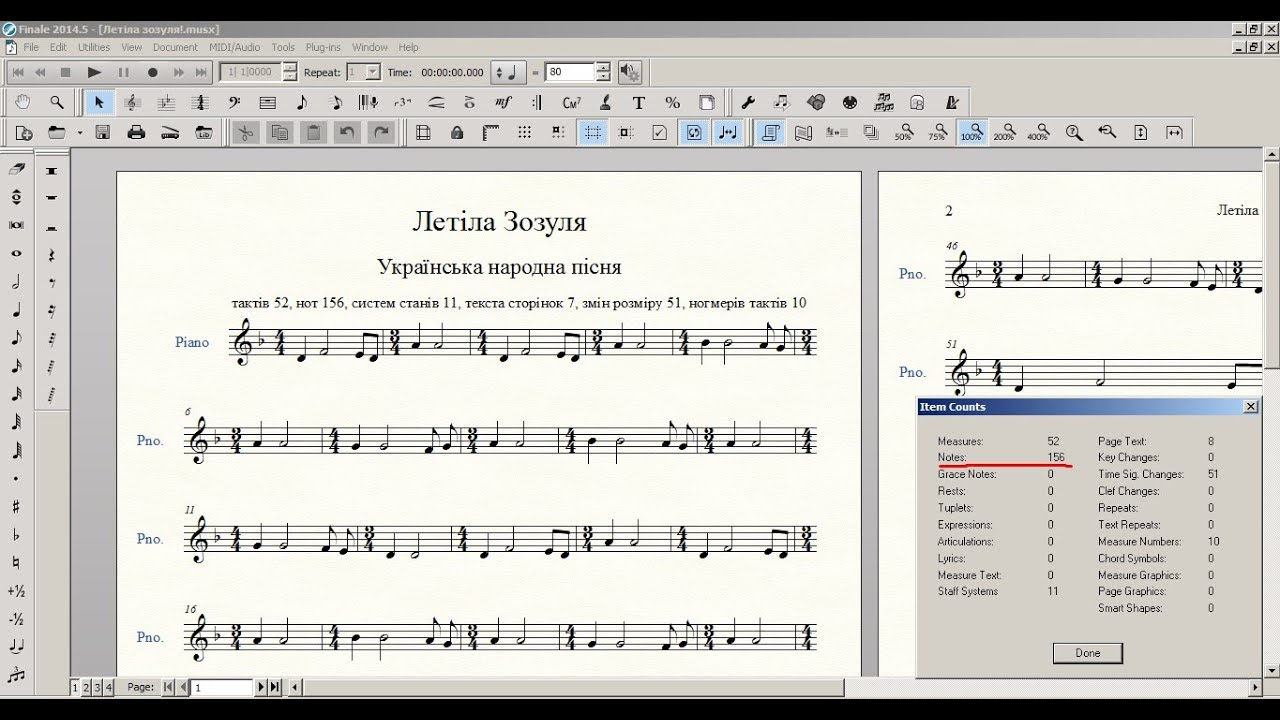1280x720 pixels.
Task: Select the Zoom magnifier tool
Action: pos(57,102)
